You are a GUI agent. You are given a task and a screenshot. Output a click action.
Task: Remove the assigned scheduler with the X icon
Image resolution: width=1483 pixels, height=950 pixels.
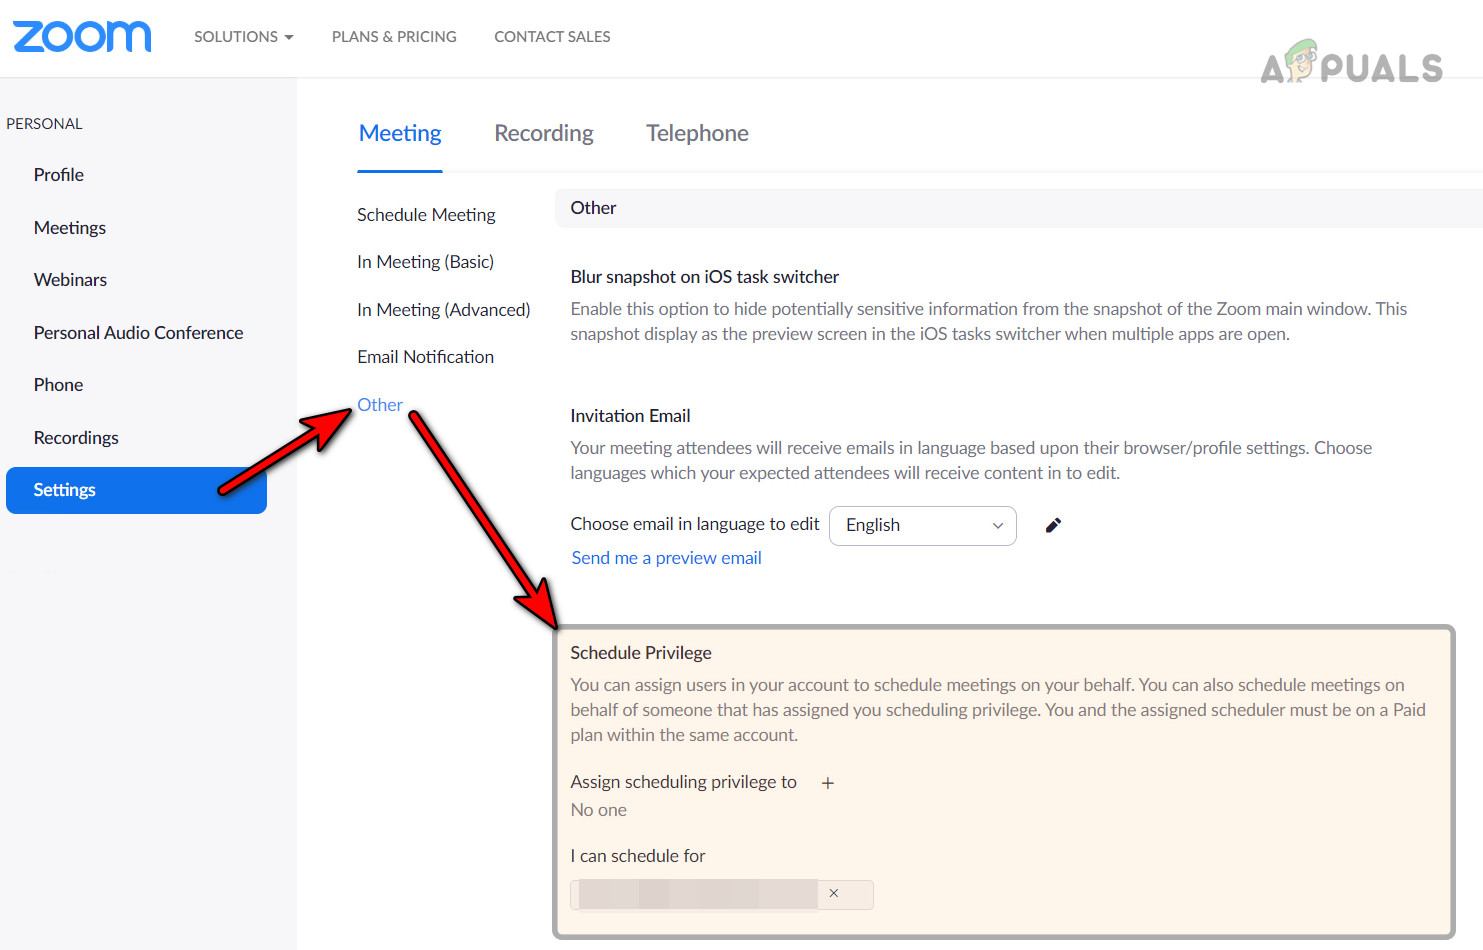point(834,894)
